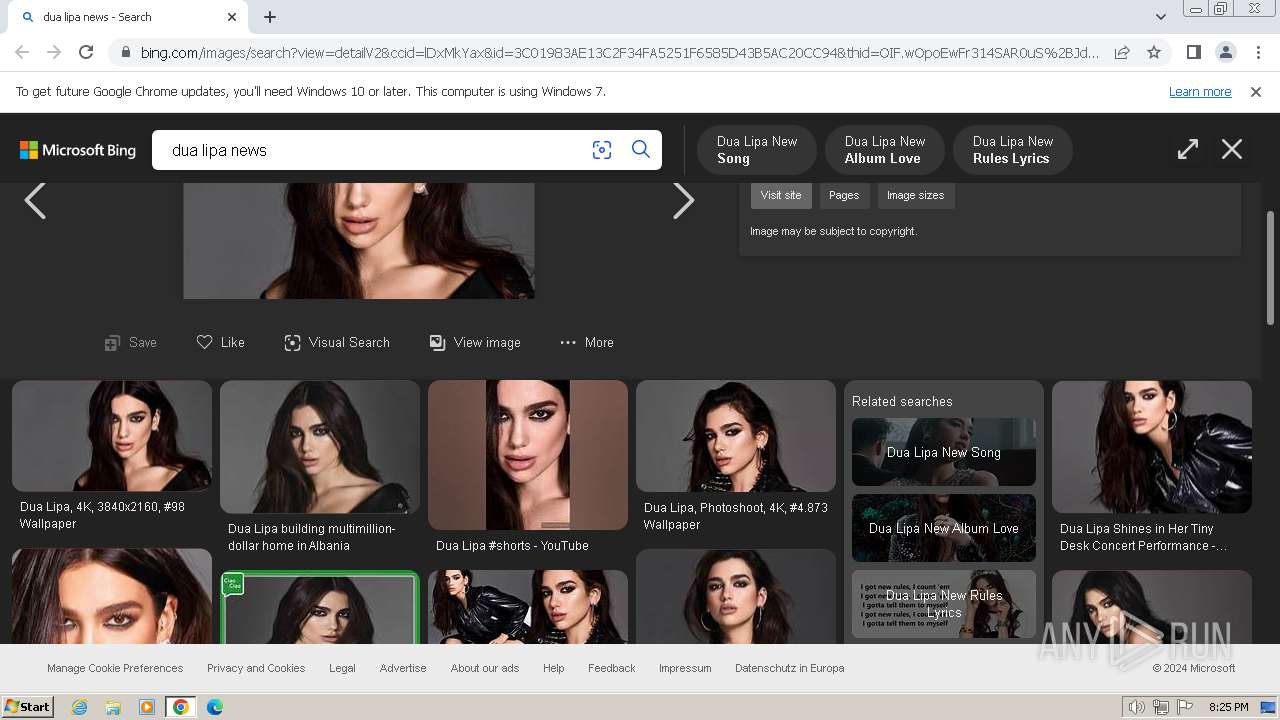
Task: Switch to the Pages tab
Action: tap(844, 195)
